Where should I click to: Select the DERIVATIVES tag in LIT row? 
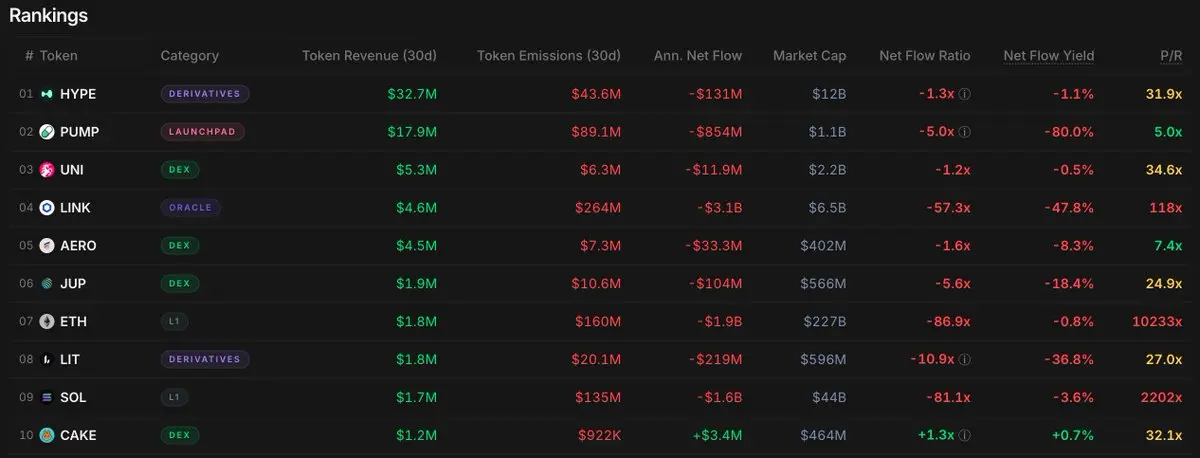[205, 360]
